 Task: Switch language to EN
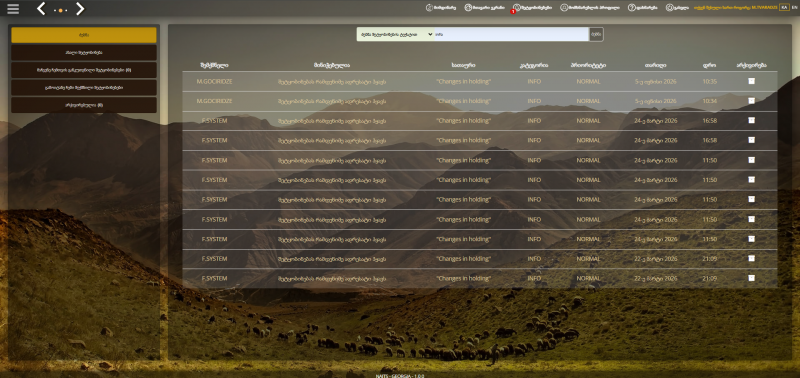[x=794, y=8]
